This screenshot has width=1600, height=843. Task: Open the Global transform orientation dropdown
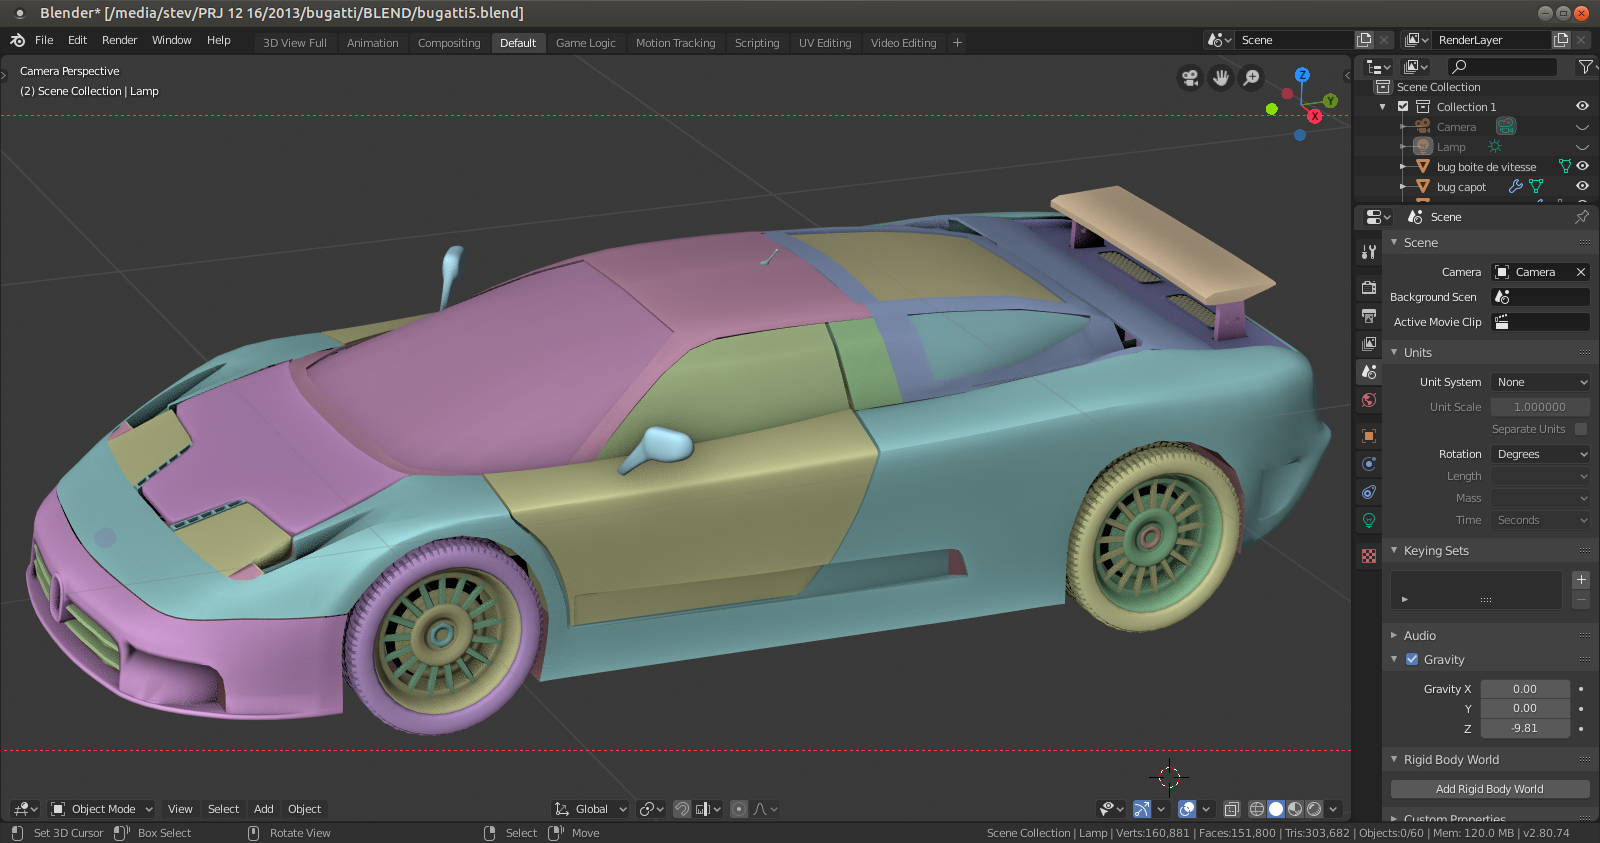pyautogui.click(x=591, y=809)
